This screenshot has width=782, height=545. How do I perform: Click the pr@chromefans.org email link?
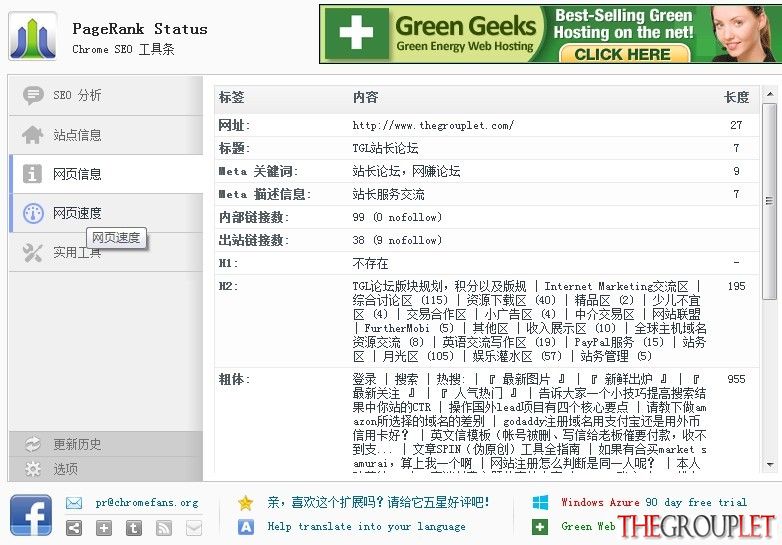147,503
